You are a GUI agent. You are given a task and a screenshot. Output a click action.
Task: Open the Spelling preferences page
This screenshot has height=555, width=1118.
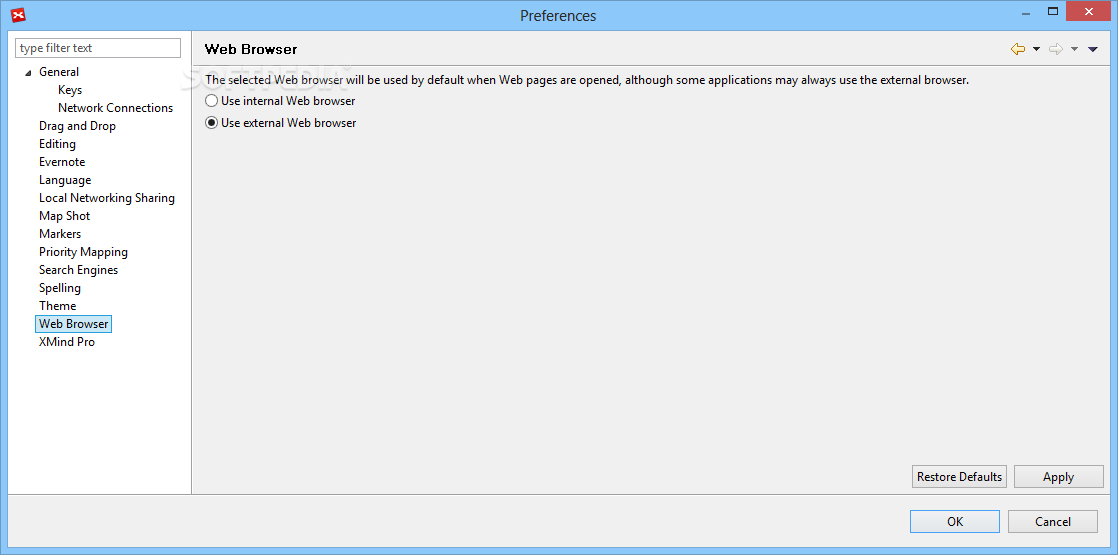click(x=60, y=288)
